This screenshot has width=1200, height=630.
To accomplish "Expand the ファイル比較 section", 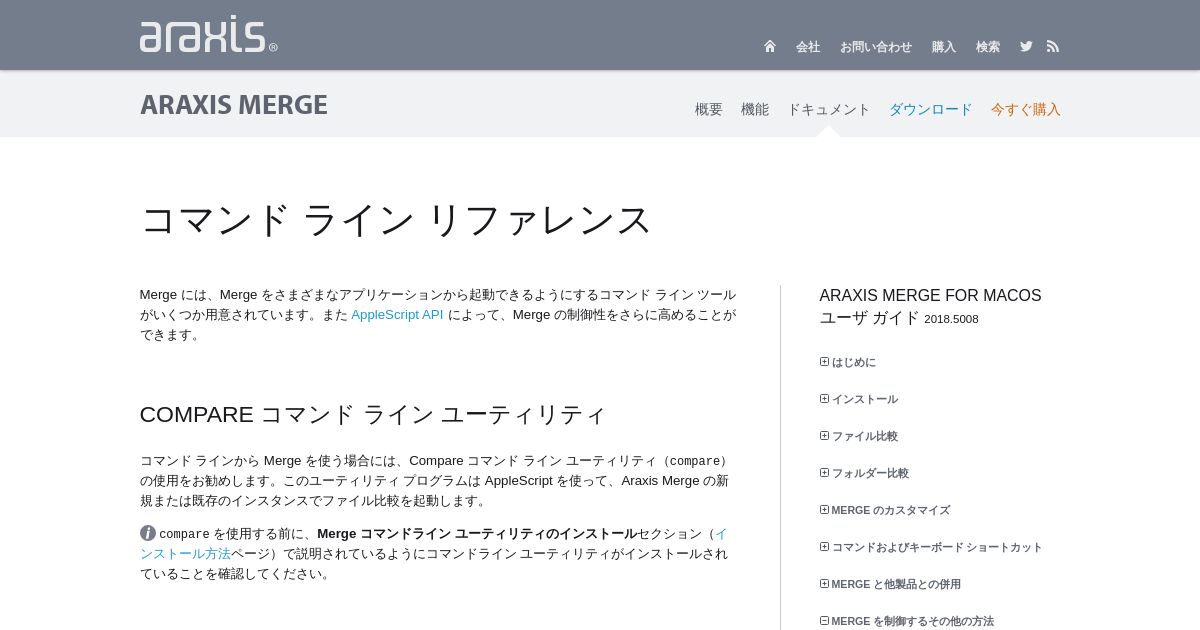I will point(859,436).
